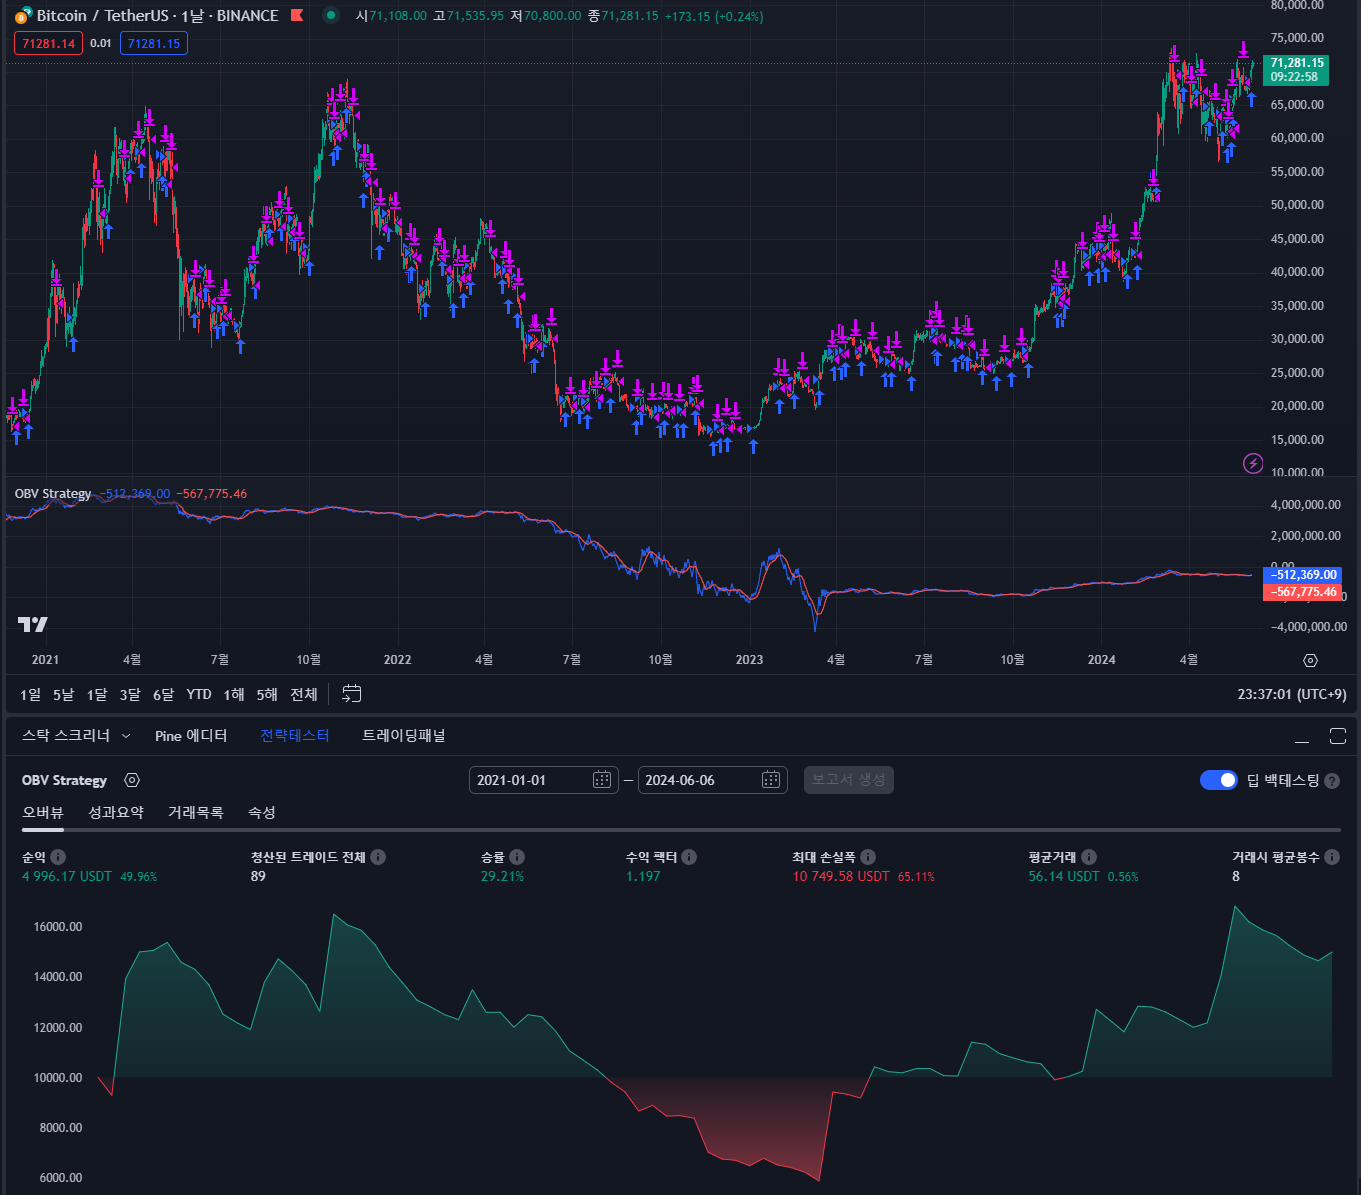Click the help icon beside 딥 백테스팅
The height and width of the screenshot is (1195, 1361).
click(1332, 781)
